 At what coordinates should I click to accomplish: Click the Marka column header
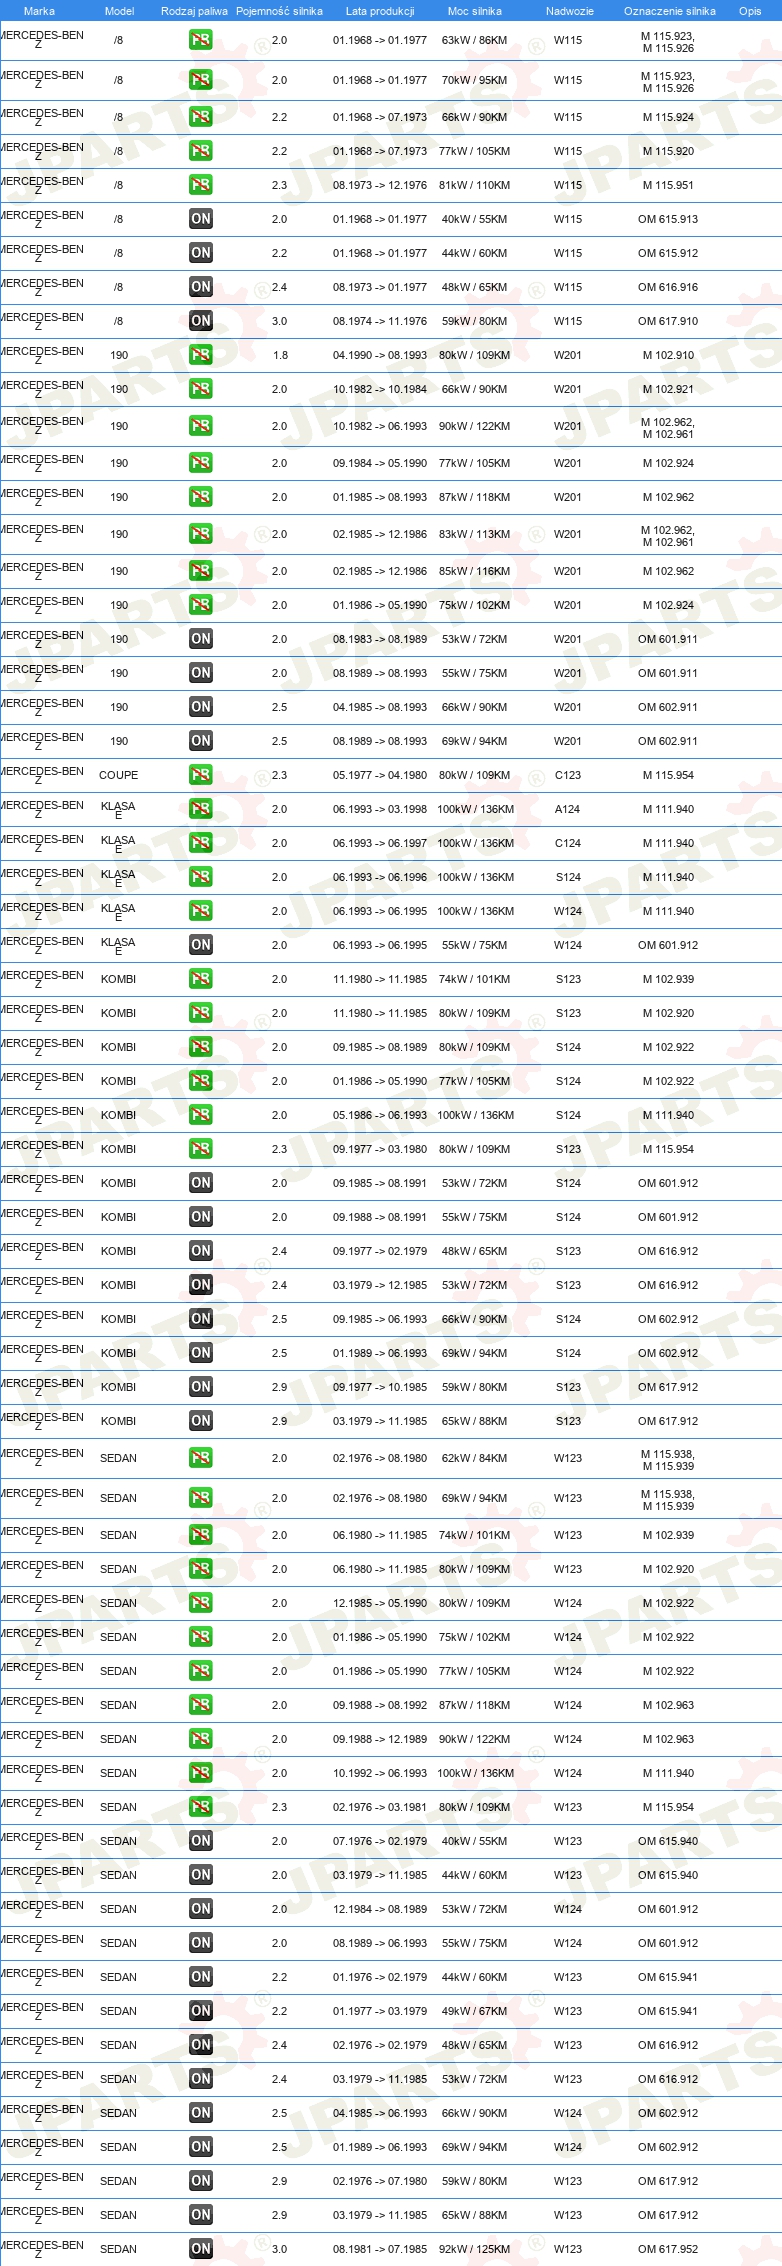pos(39,11)
